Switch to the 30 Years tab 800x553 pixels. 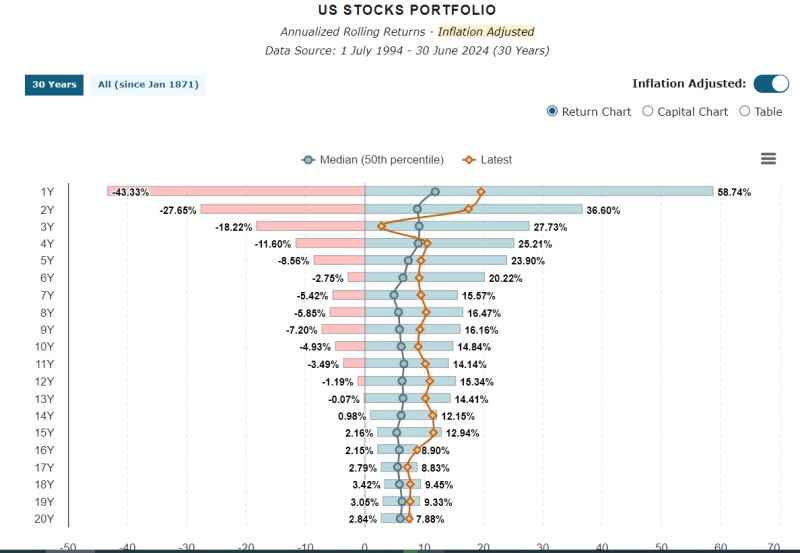(54, 85)
